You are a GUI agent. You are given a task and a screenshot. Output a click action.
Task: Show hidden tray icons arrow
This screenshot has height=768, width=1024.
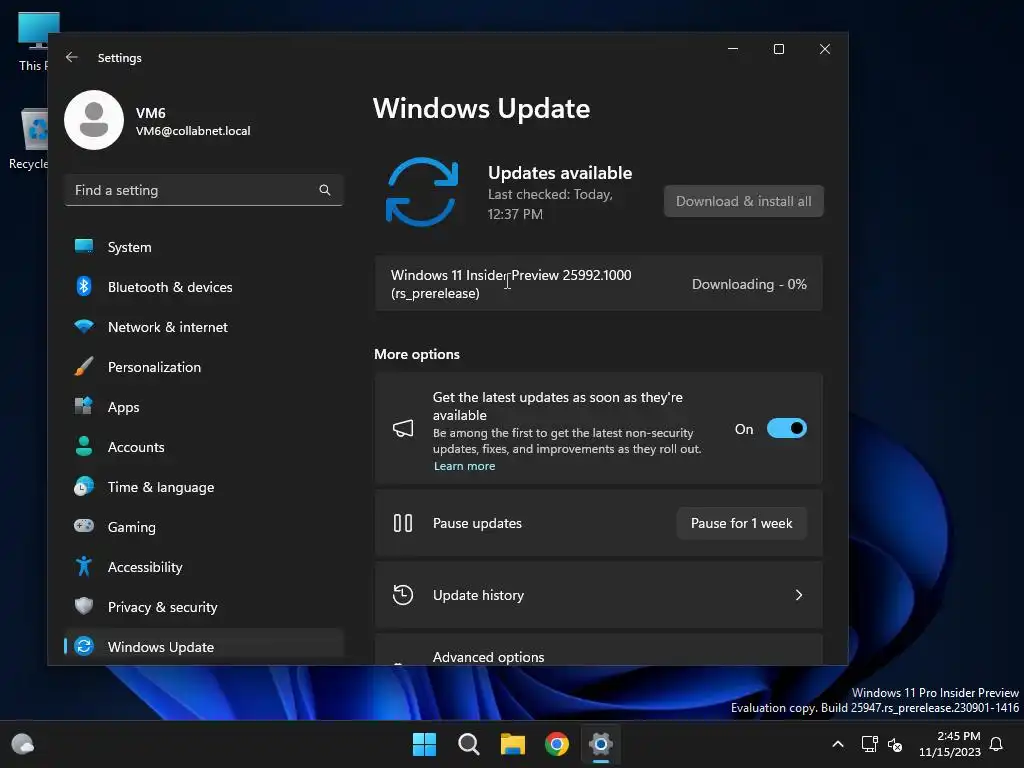tap(838, 744)
